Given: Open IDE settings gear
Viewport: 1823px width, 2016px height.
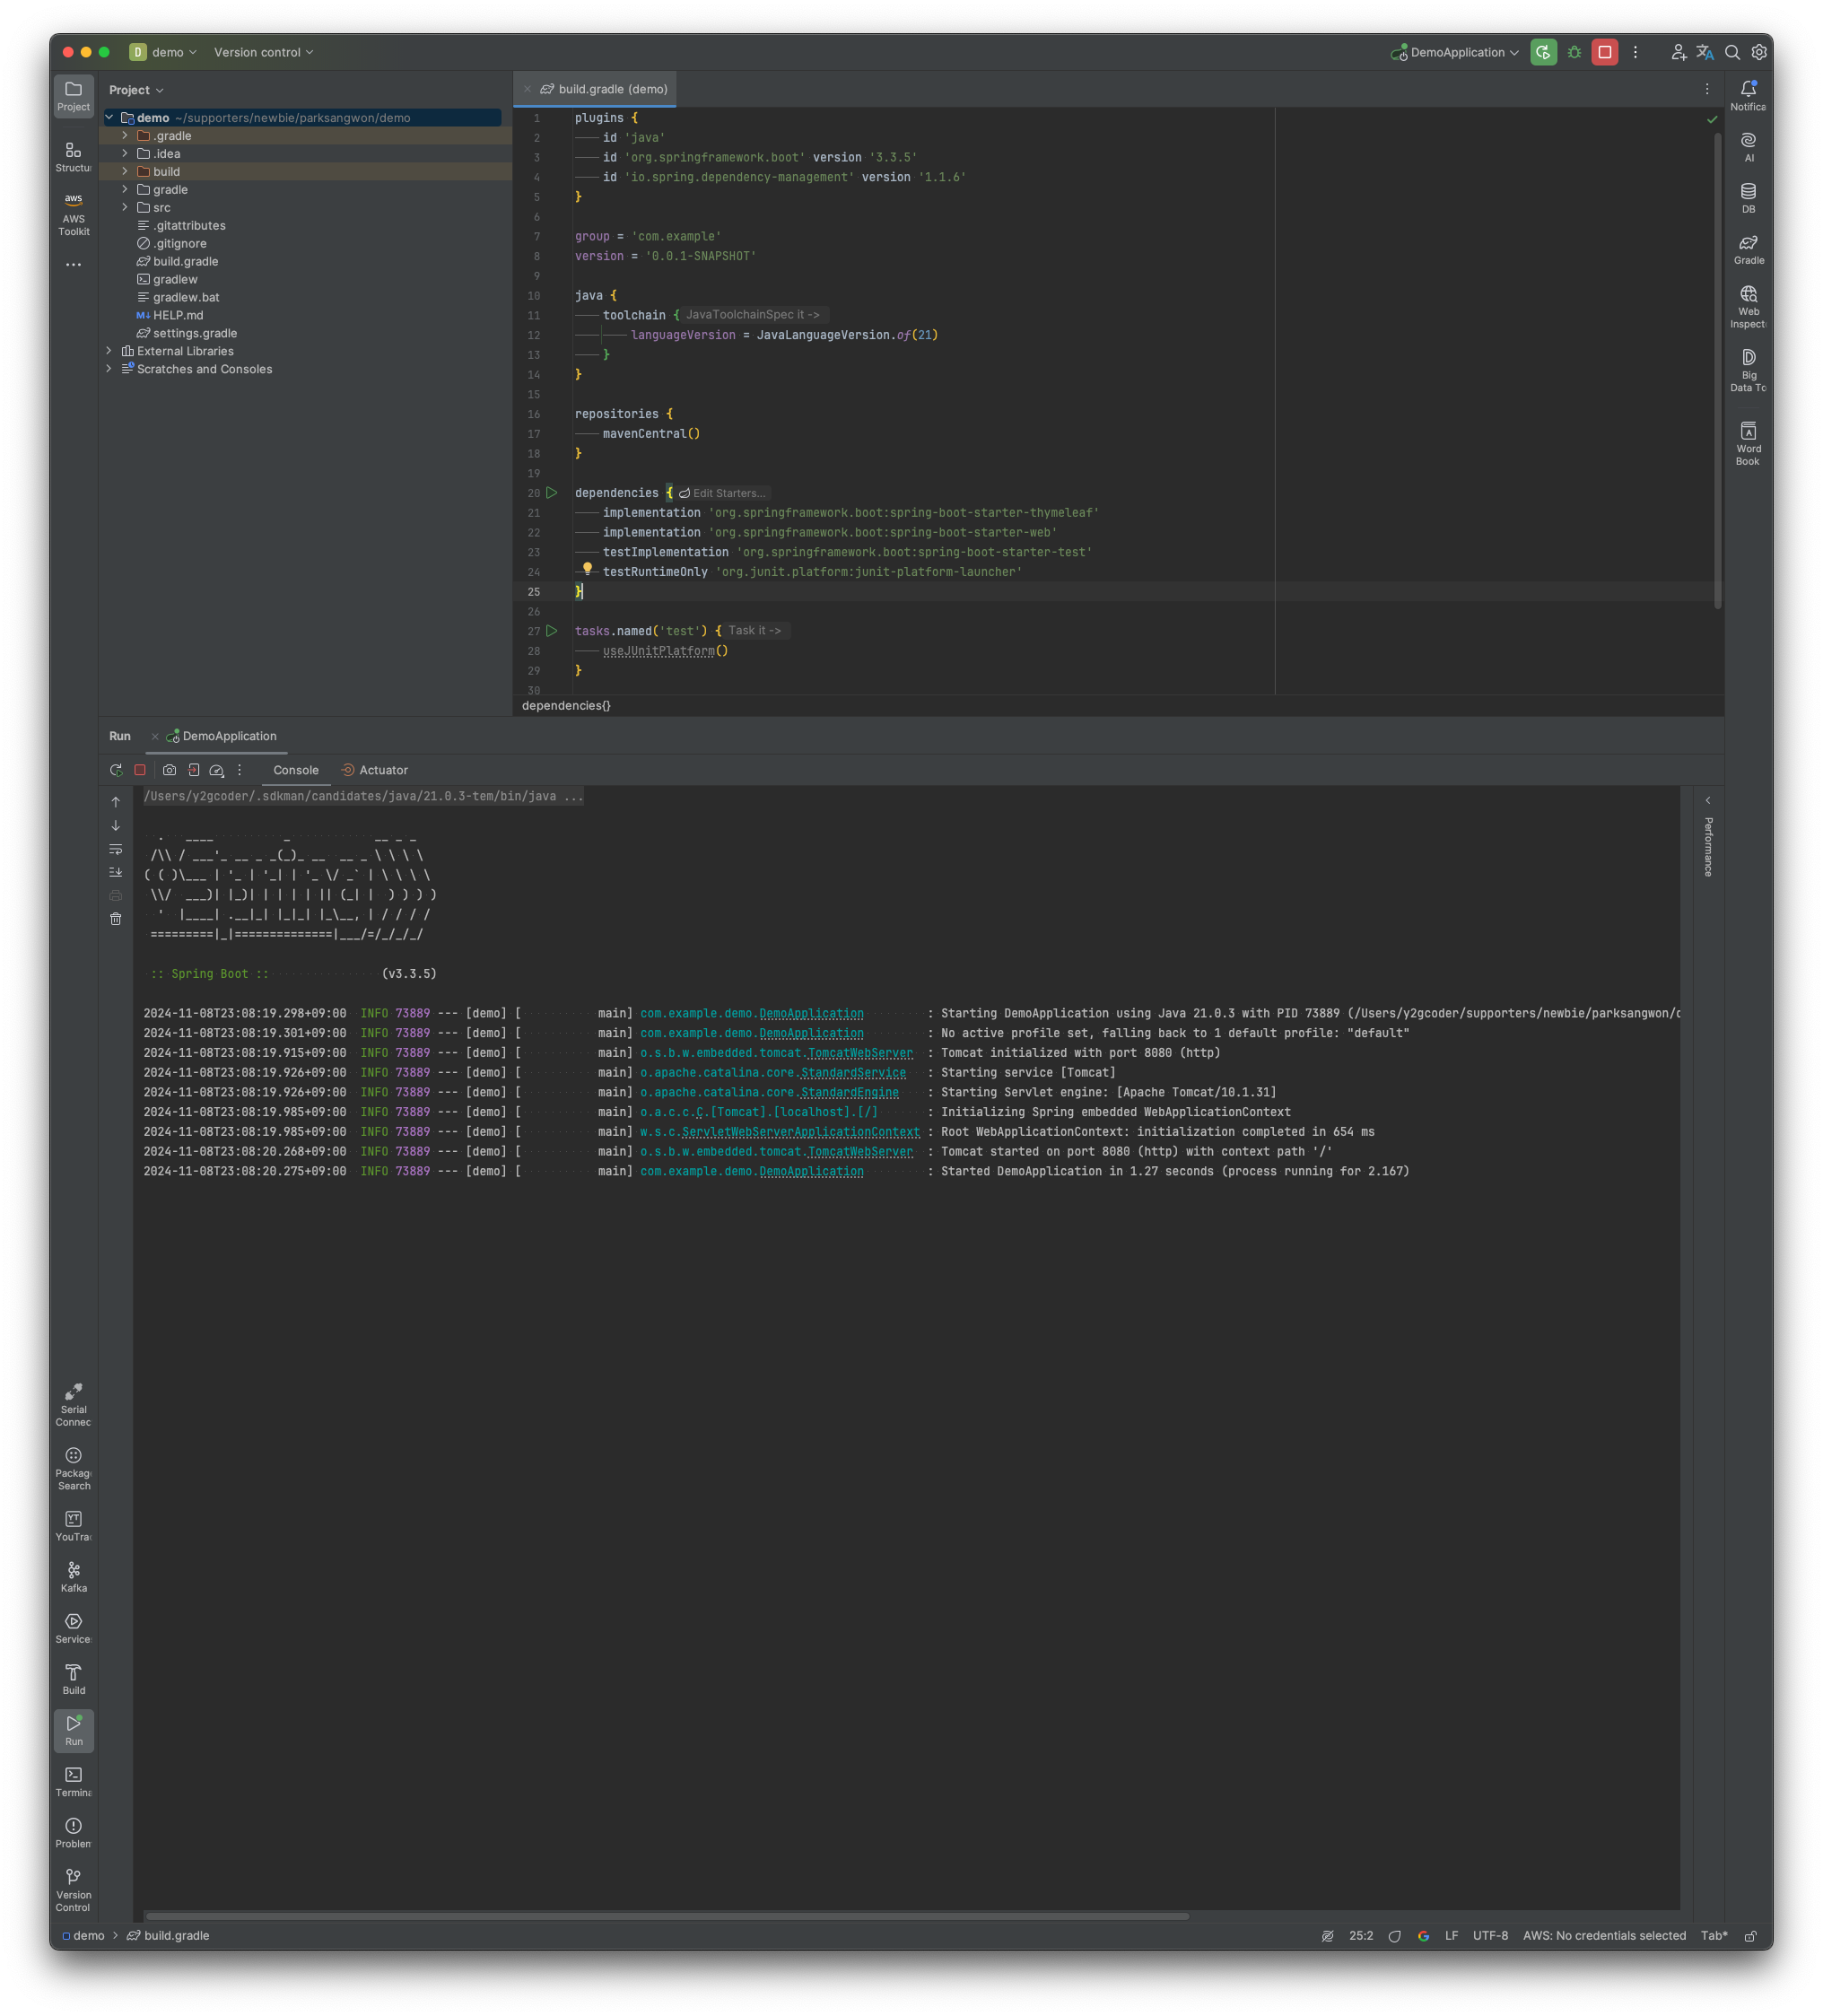Looking at the screenshot, I should [x=1758, y=52].
